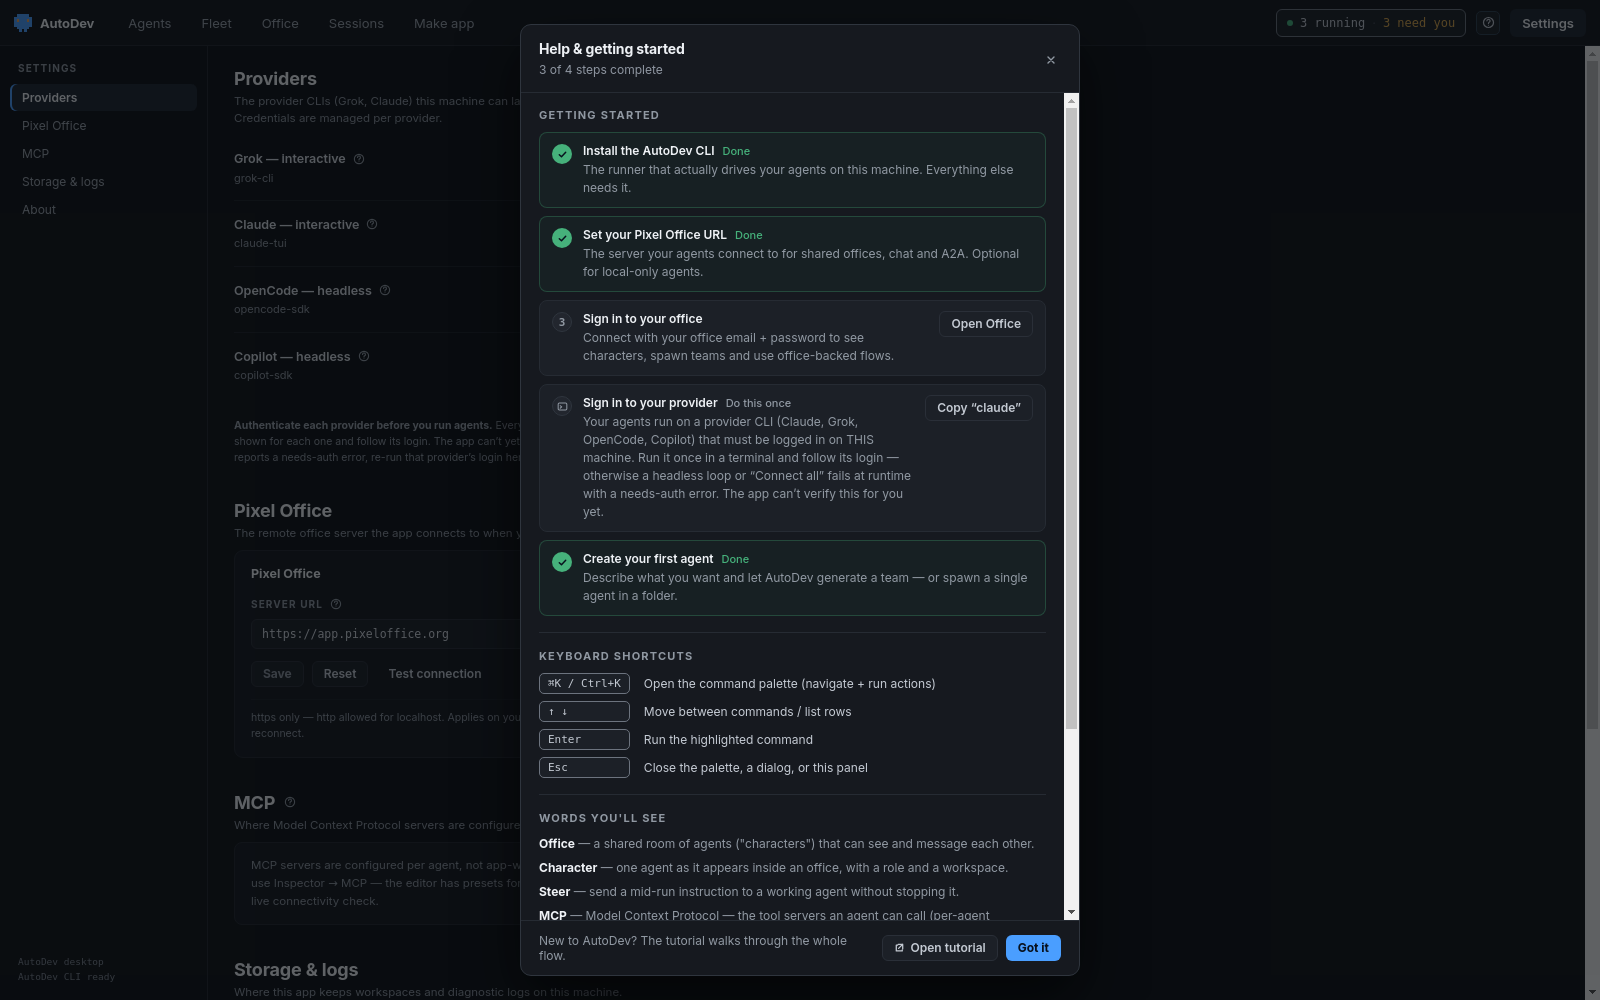Click the Settings button in top bar
The height and width of the screenshot is (1000, 1600).
coord(1547,23)
